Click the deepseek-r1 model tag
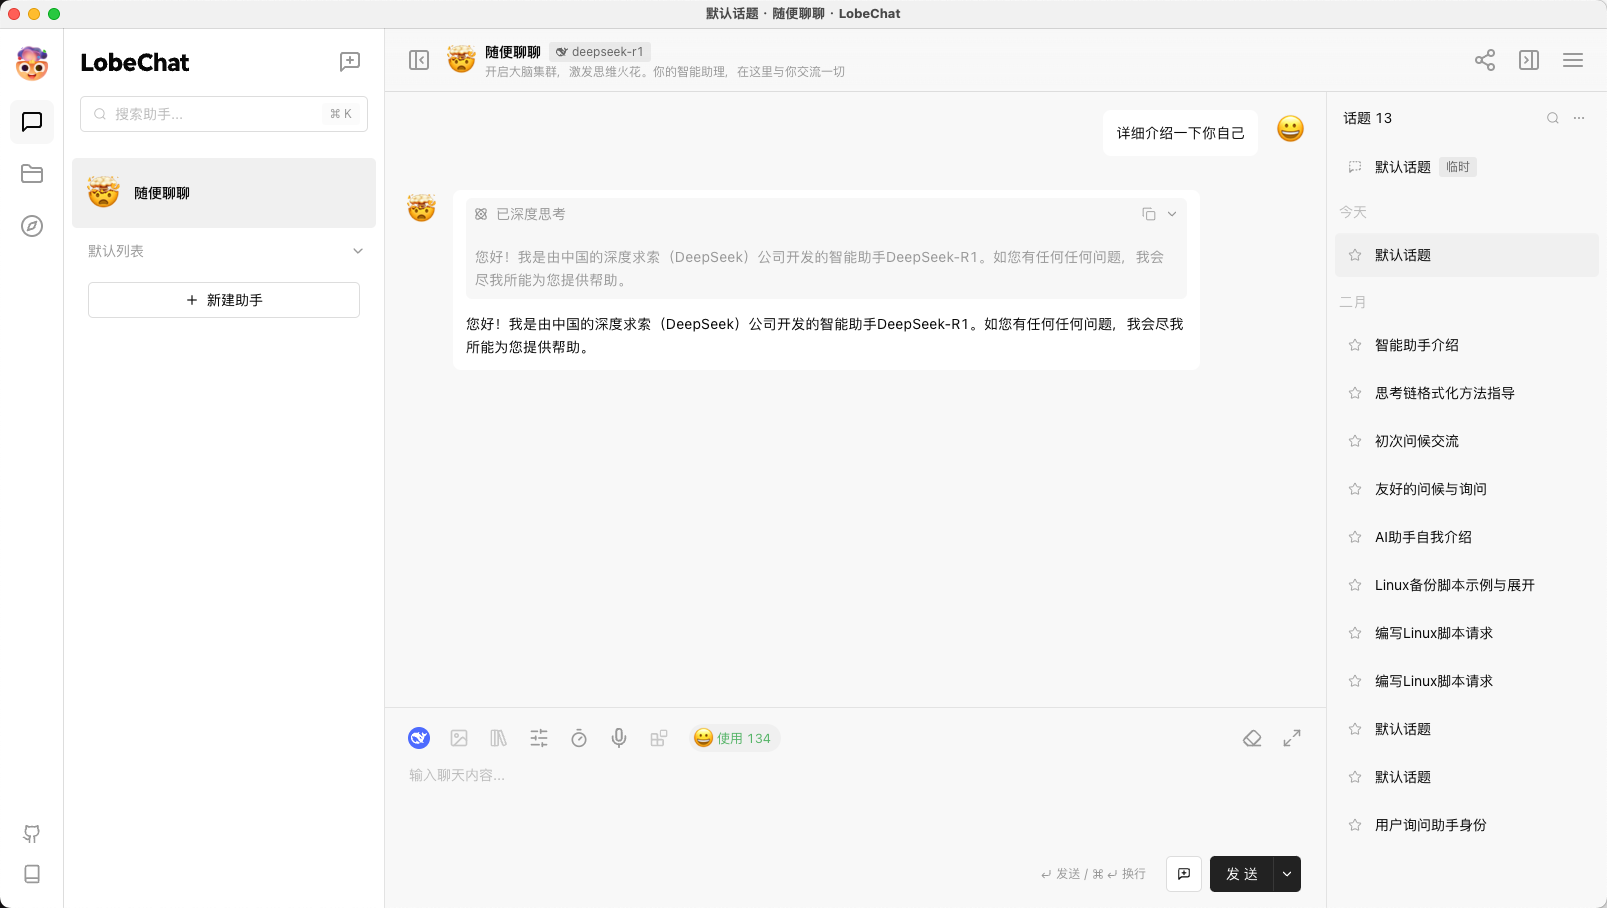 tap(600, 52)
